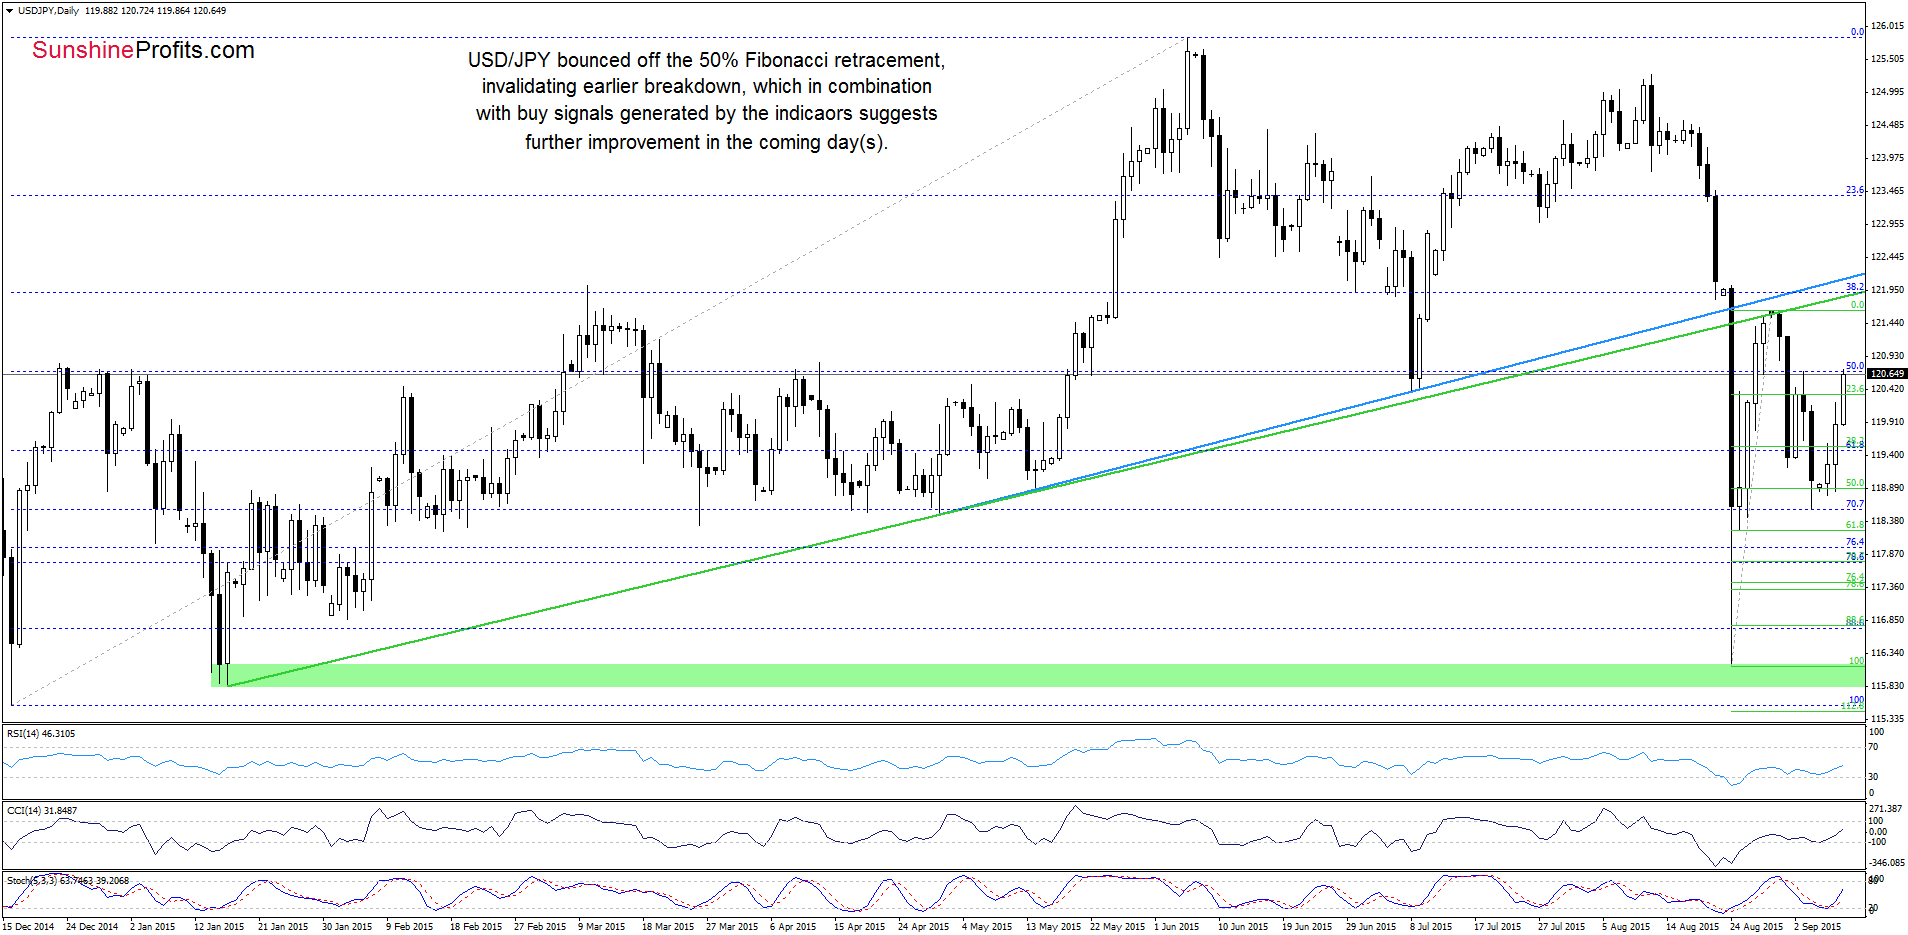Click the 8 Jul 2015 date label
The height and width of the screenshot is (935, 1908).
click(1431, 927)
